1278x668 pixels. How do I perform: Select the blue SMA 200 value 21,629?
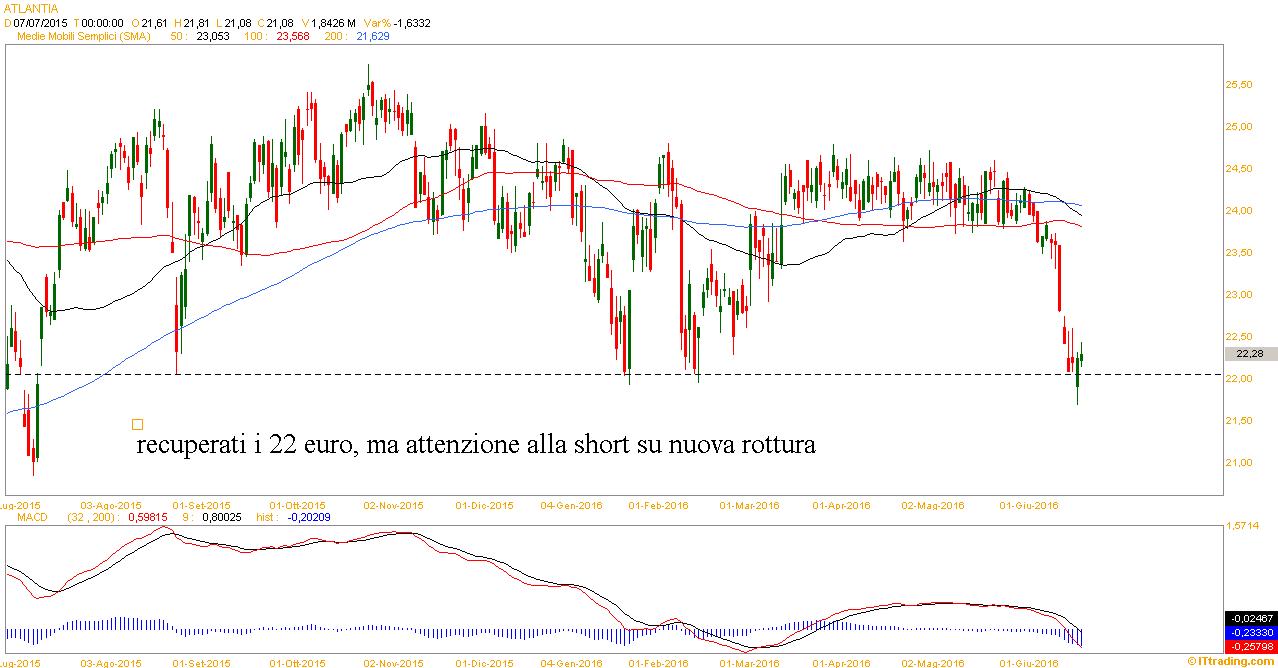coord(373,36)
